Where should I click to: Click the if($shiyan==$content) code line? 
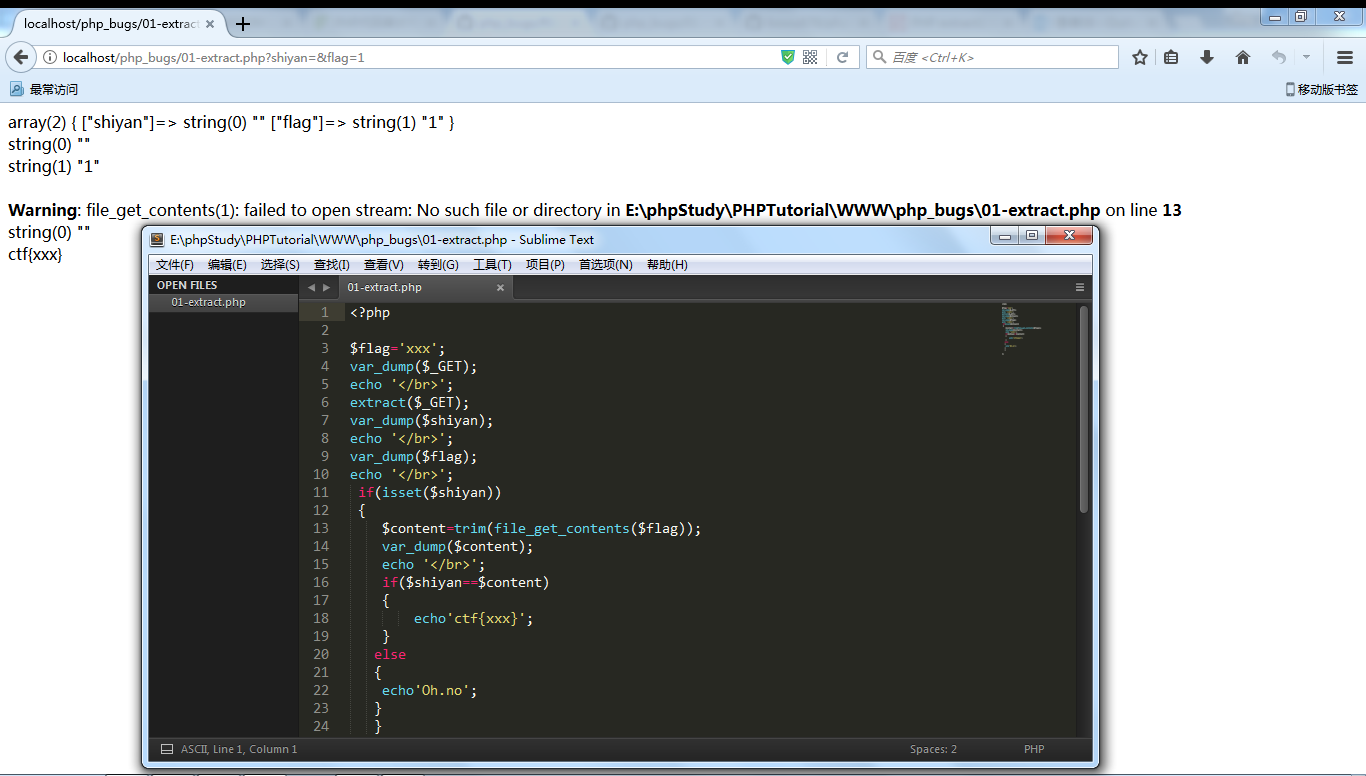click(x=465, y=582)
